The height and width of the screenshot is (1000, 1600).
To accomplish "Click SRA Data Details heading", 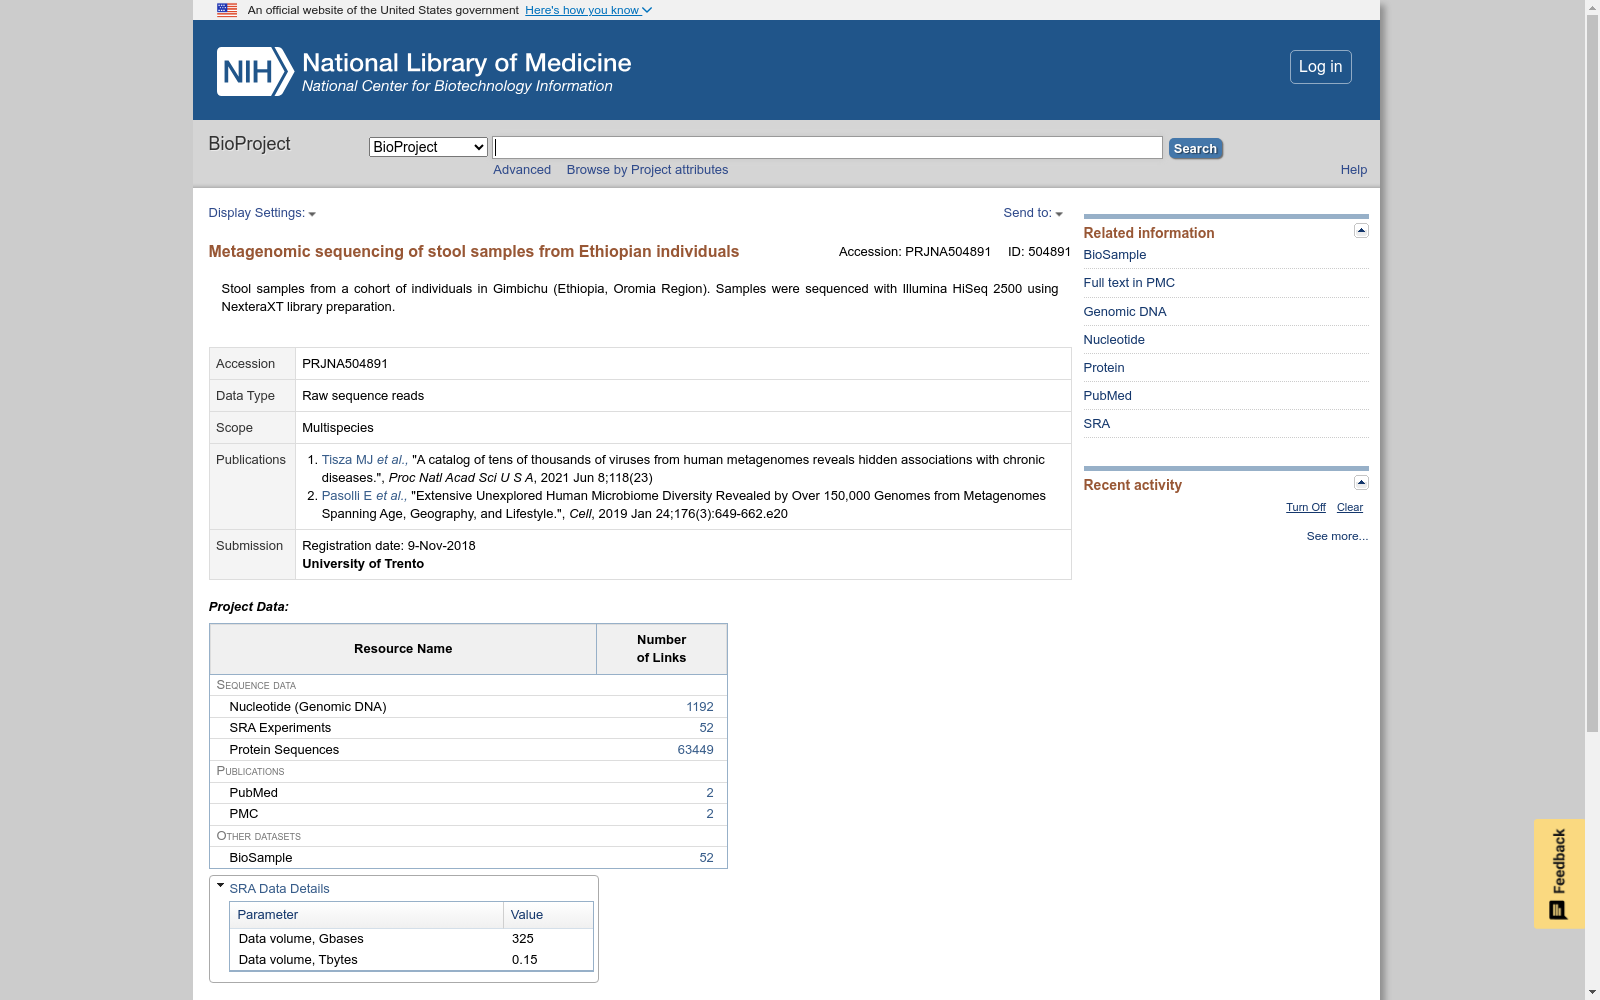I will 279,889.
